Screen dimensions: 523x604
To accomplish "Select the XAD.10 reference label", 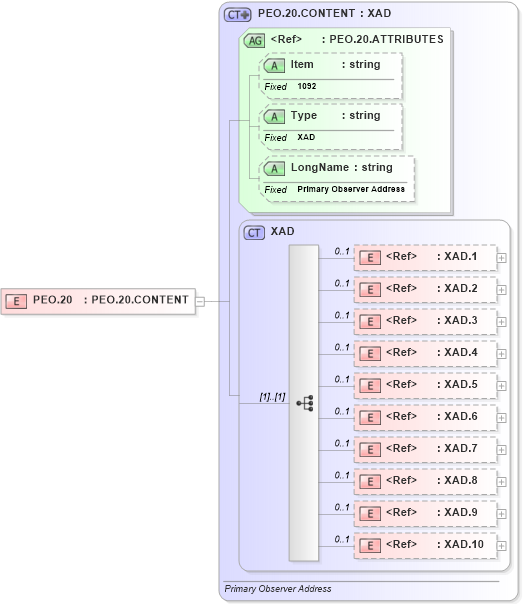I will coord(435,544).
